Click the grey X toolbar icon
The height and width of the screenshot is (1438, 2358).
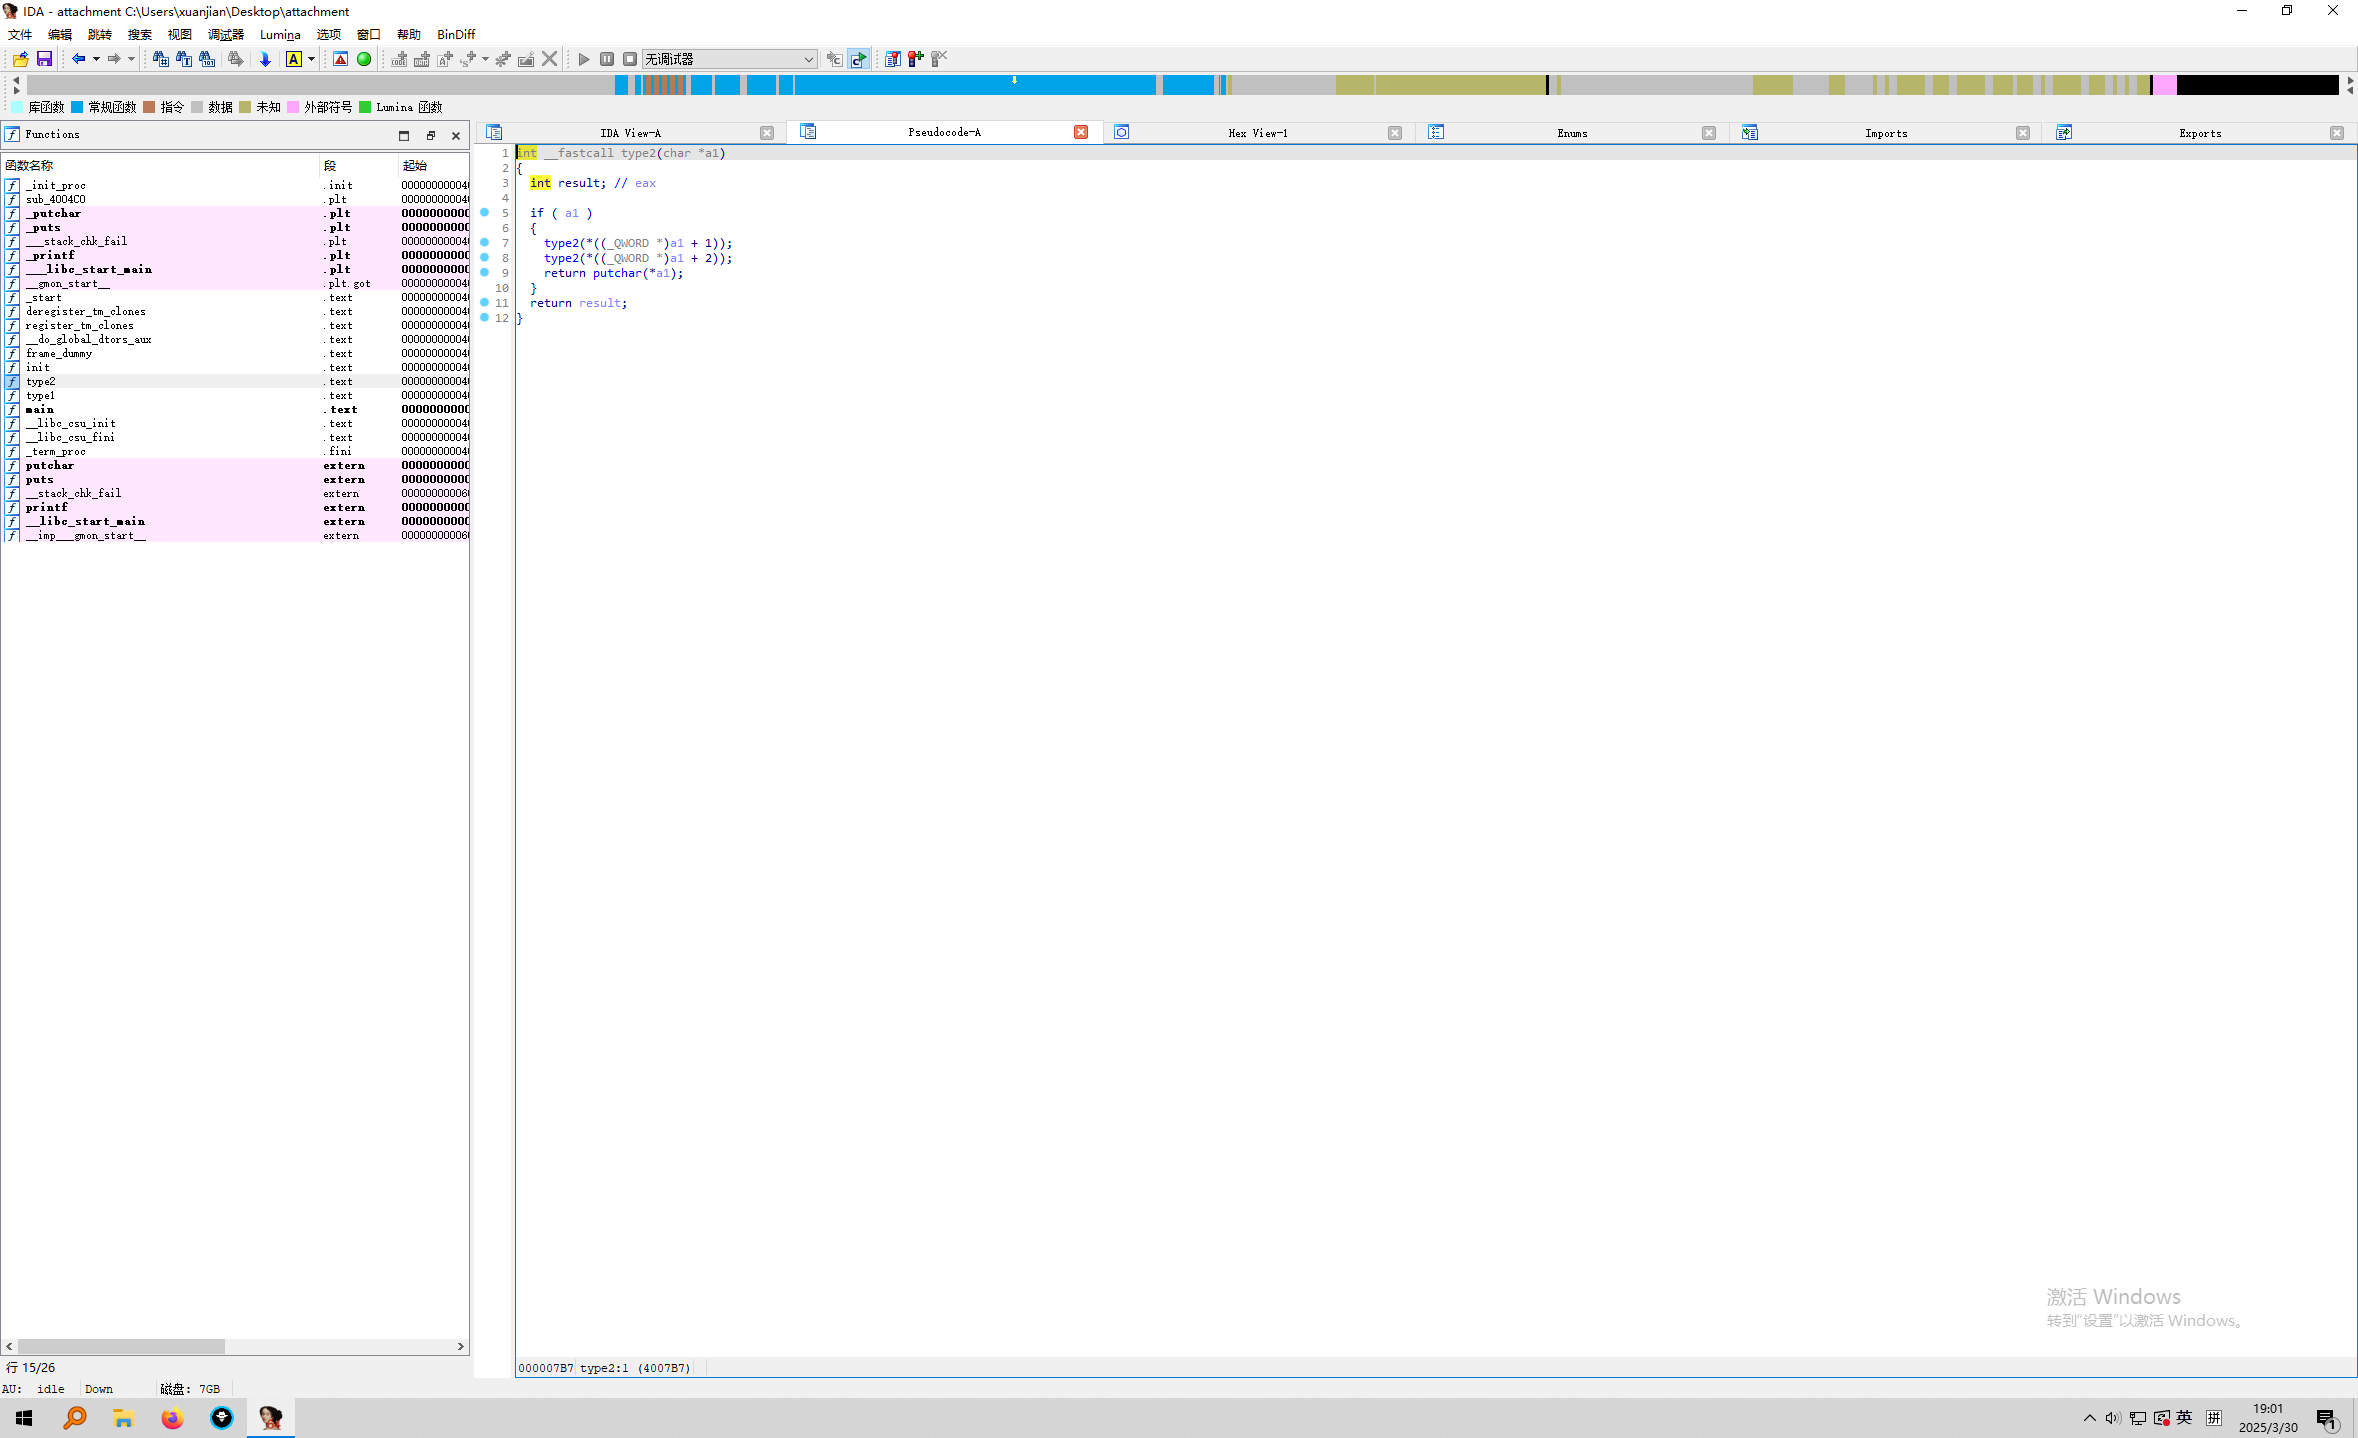(549, 59)
